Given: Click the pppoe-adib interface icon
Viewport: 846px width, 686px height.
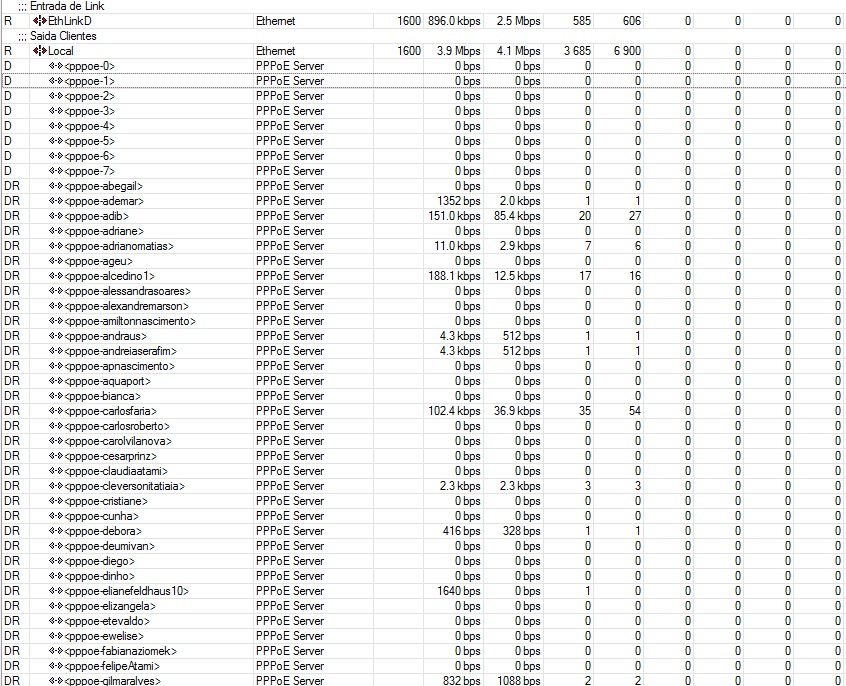Looking at the screenshot, I should coord(56,216).
